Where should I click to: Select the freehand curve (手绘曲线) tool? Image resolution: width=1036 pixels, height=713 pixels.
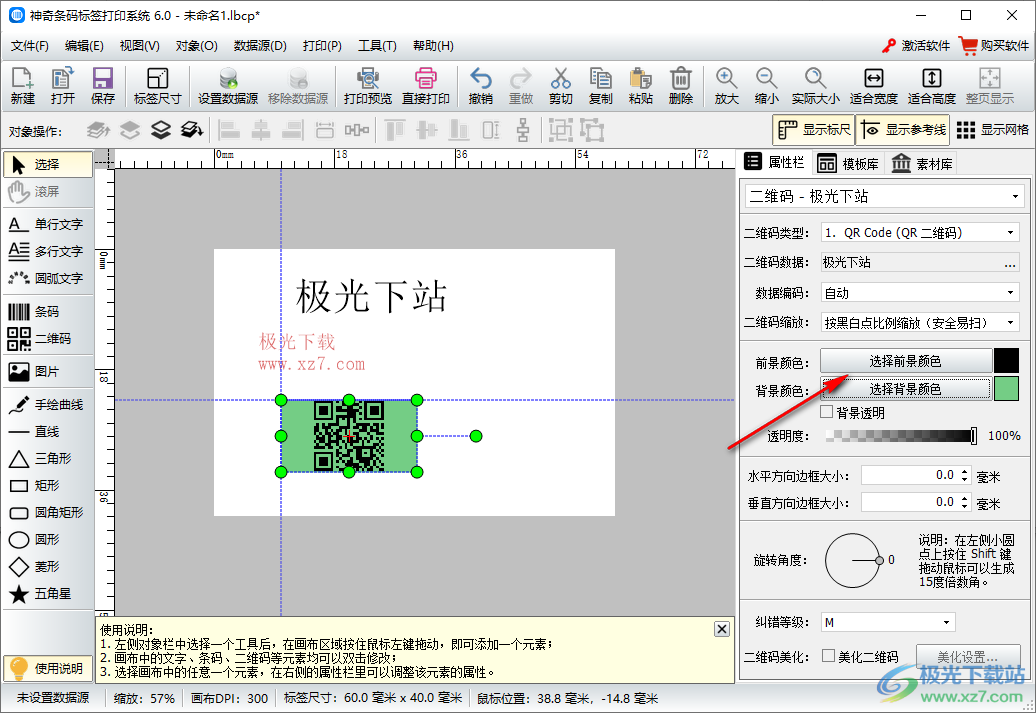coord(48,404)
